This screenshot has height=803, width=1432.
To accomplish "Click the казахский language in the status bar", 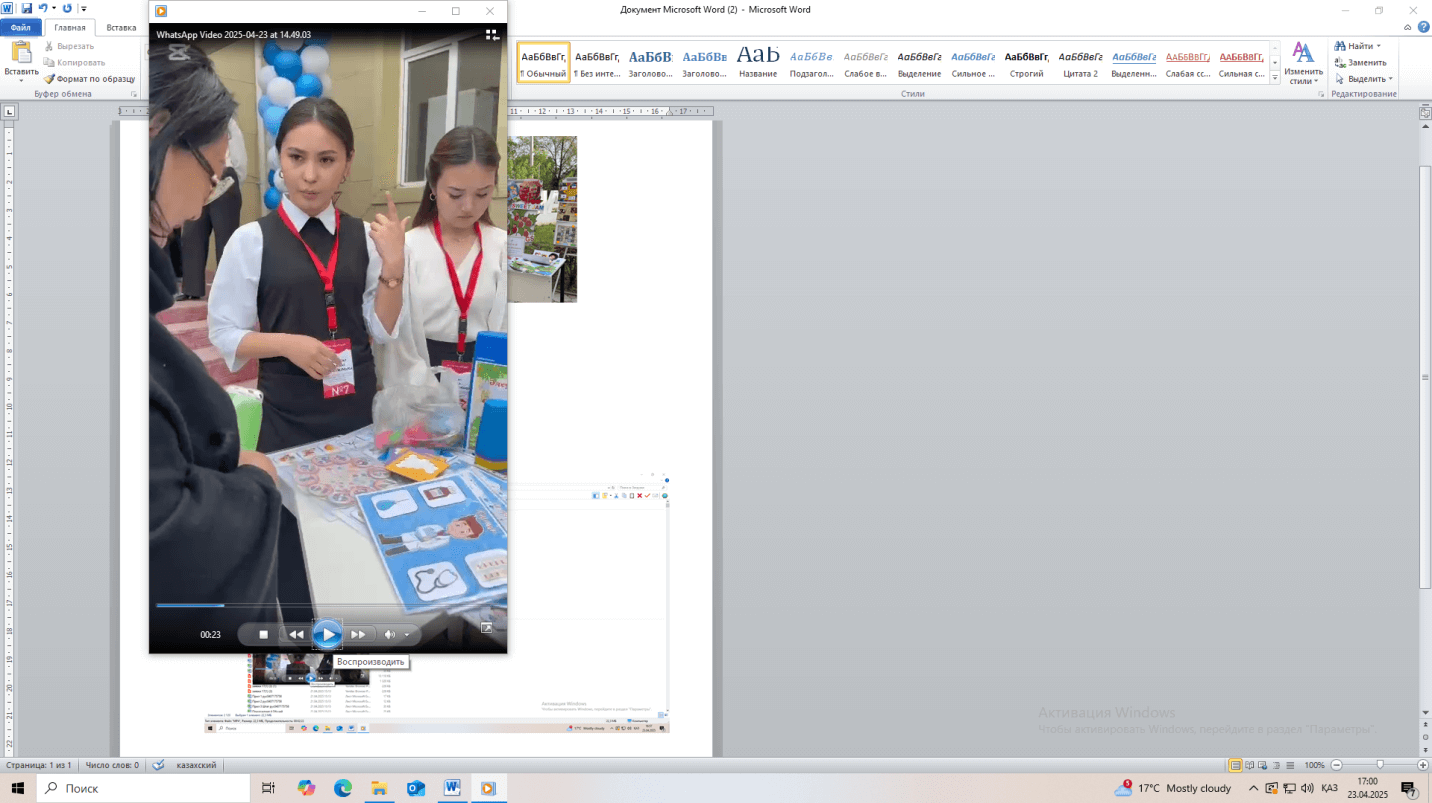I will pyautogui.click(x=197, y=765).
